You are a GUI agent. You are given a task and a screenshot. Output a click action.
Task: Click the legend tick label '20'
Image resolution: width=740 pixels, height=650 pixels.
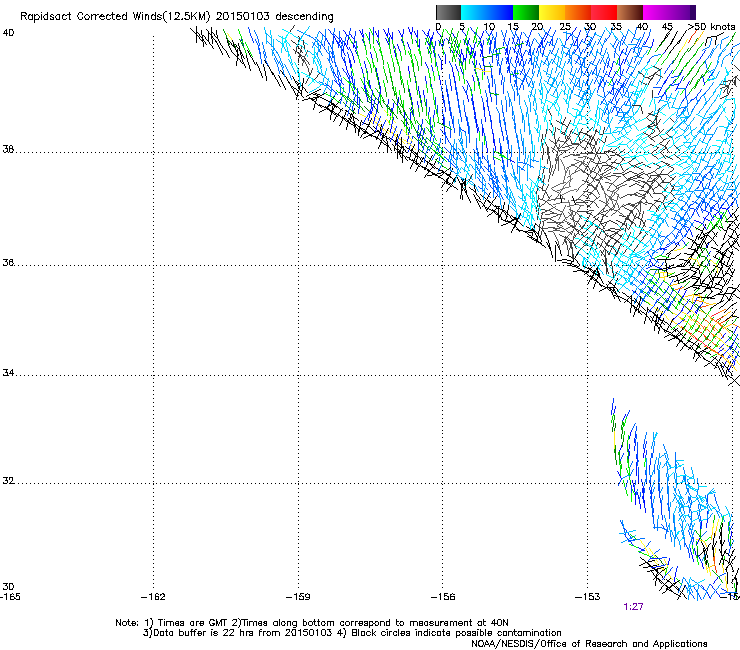(x=537, y=27)
